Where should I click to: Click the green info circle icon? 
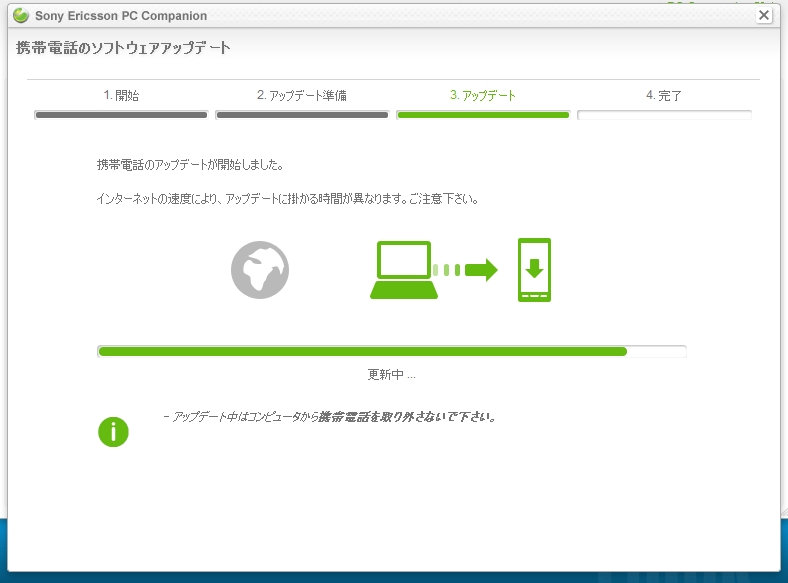(113, 431)
